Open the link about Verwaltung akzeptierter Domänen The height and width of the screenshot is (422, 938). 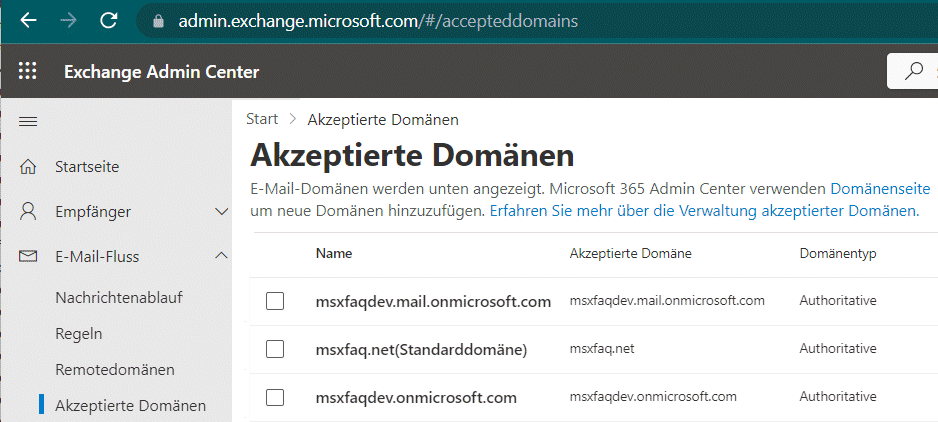click(704, 211)
